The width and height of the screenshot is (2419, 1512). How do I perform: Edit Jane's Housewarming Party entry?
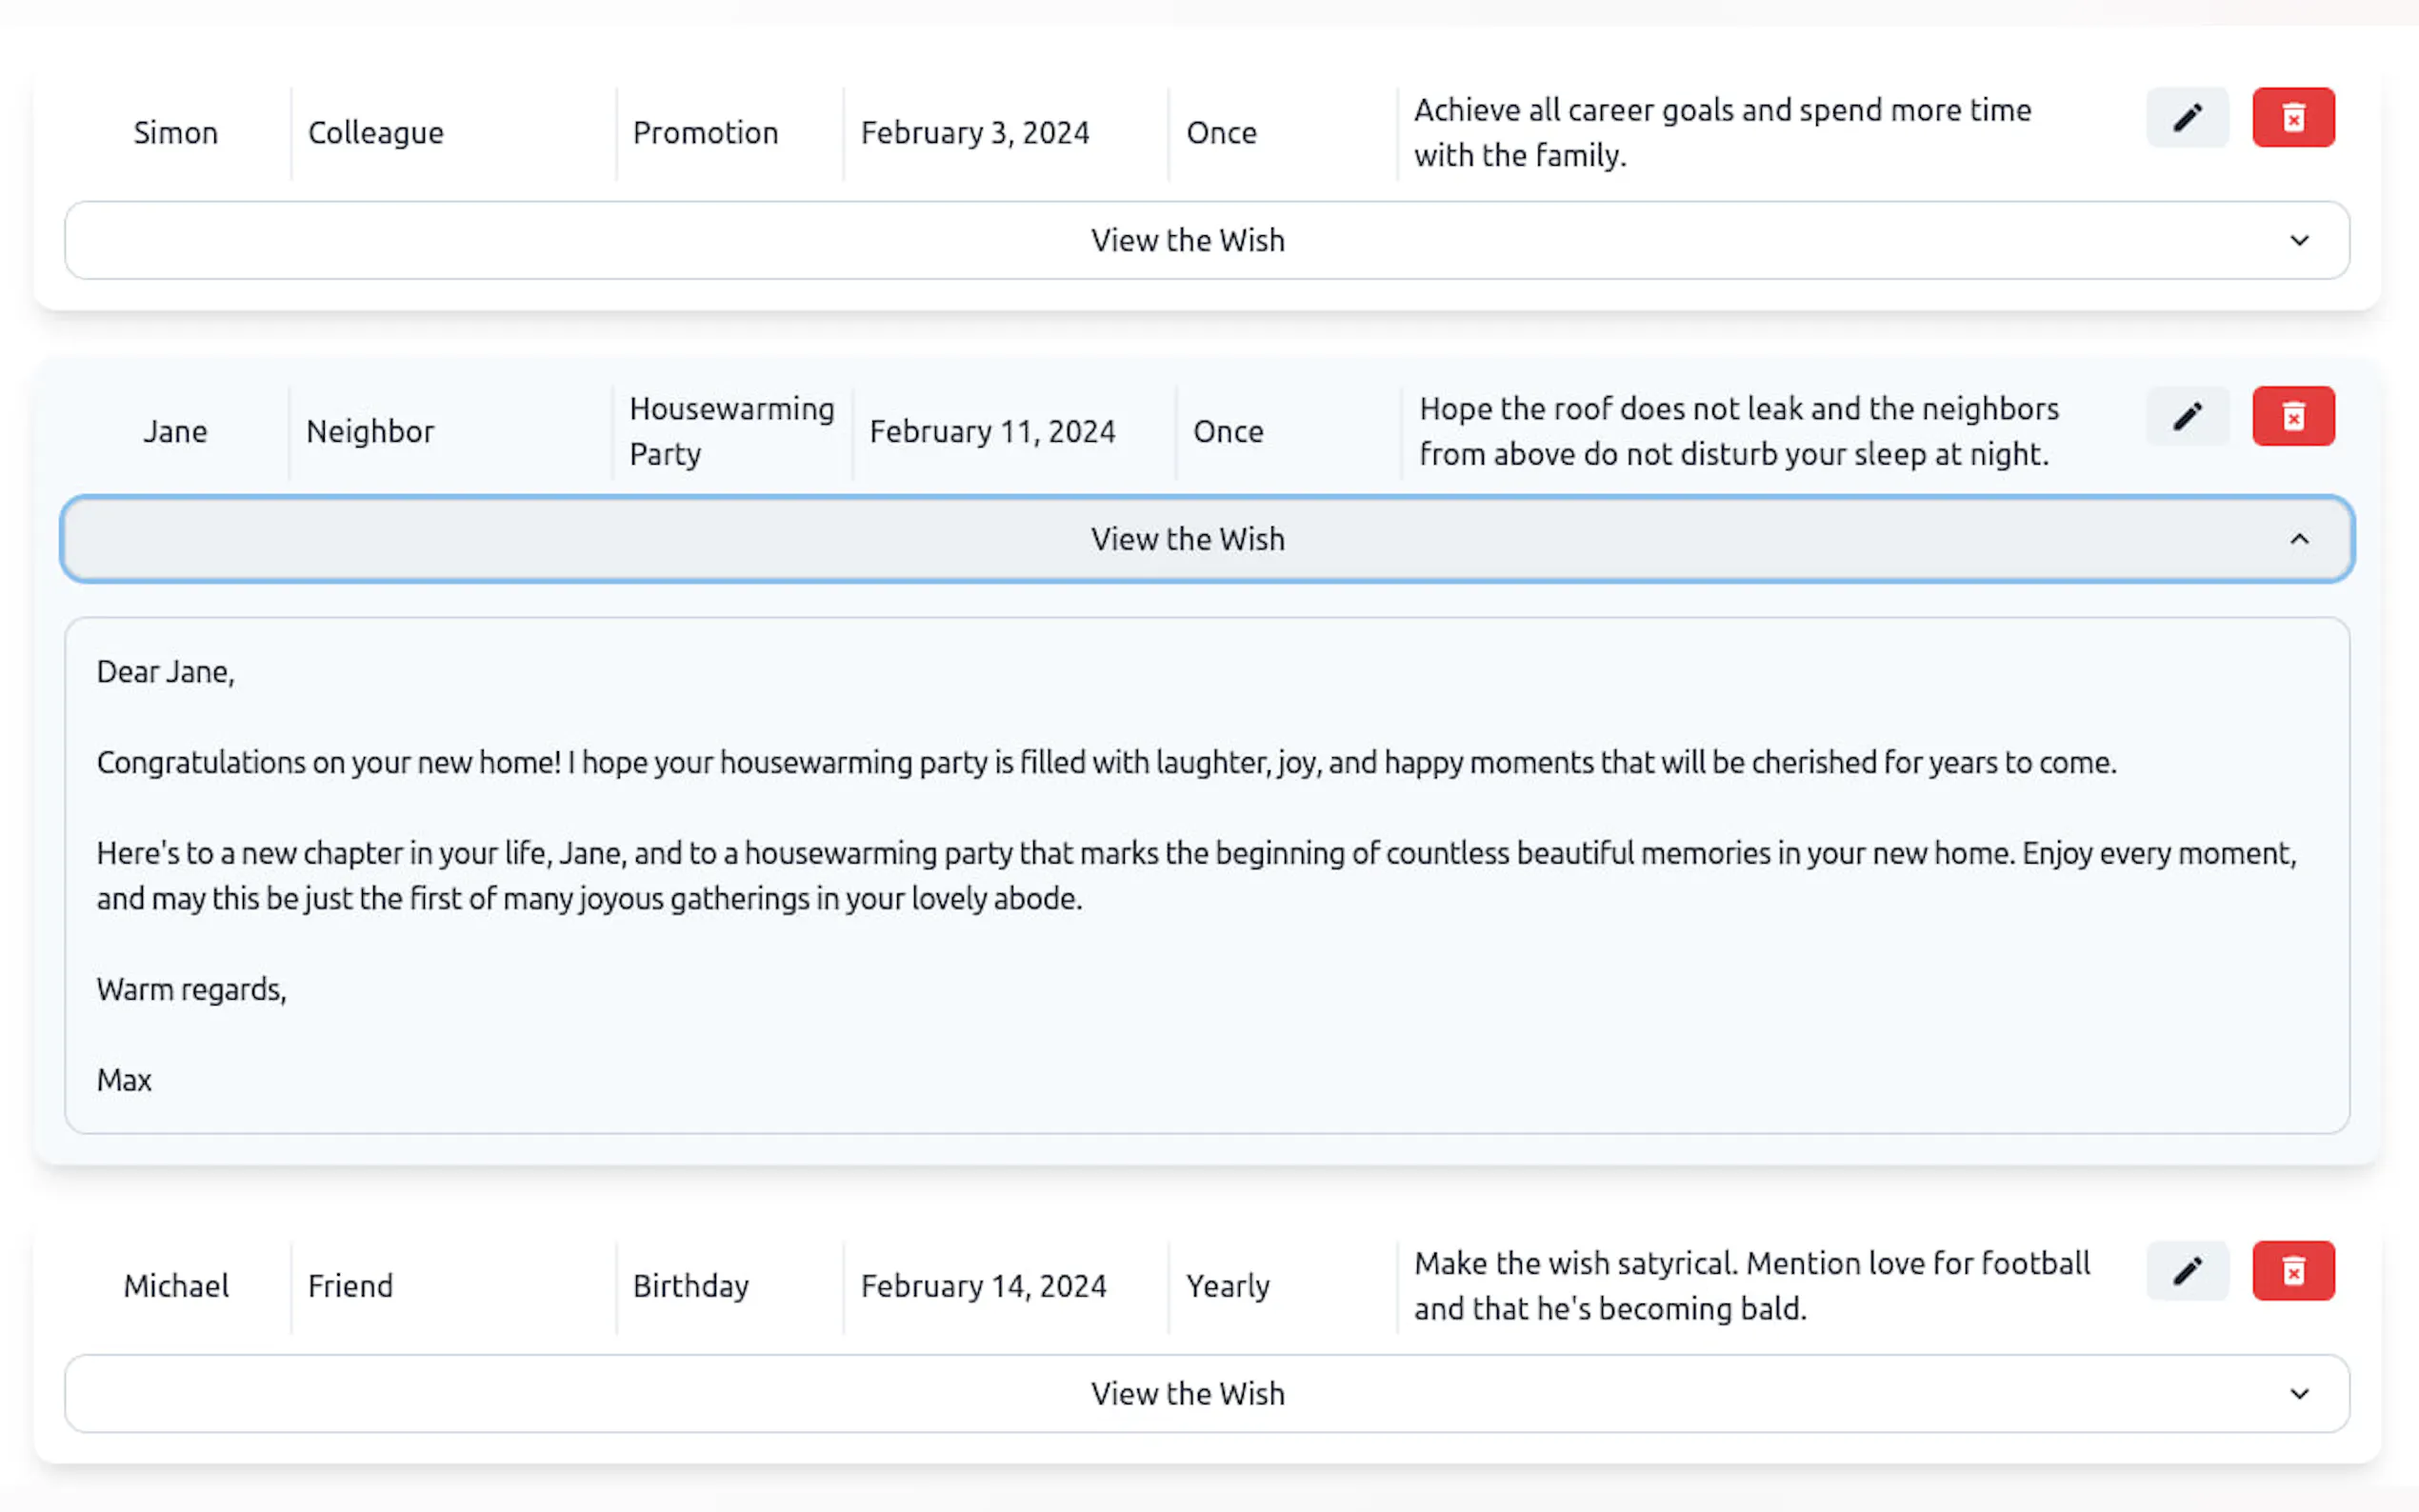click(x=2187, y=416)
